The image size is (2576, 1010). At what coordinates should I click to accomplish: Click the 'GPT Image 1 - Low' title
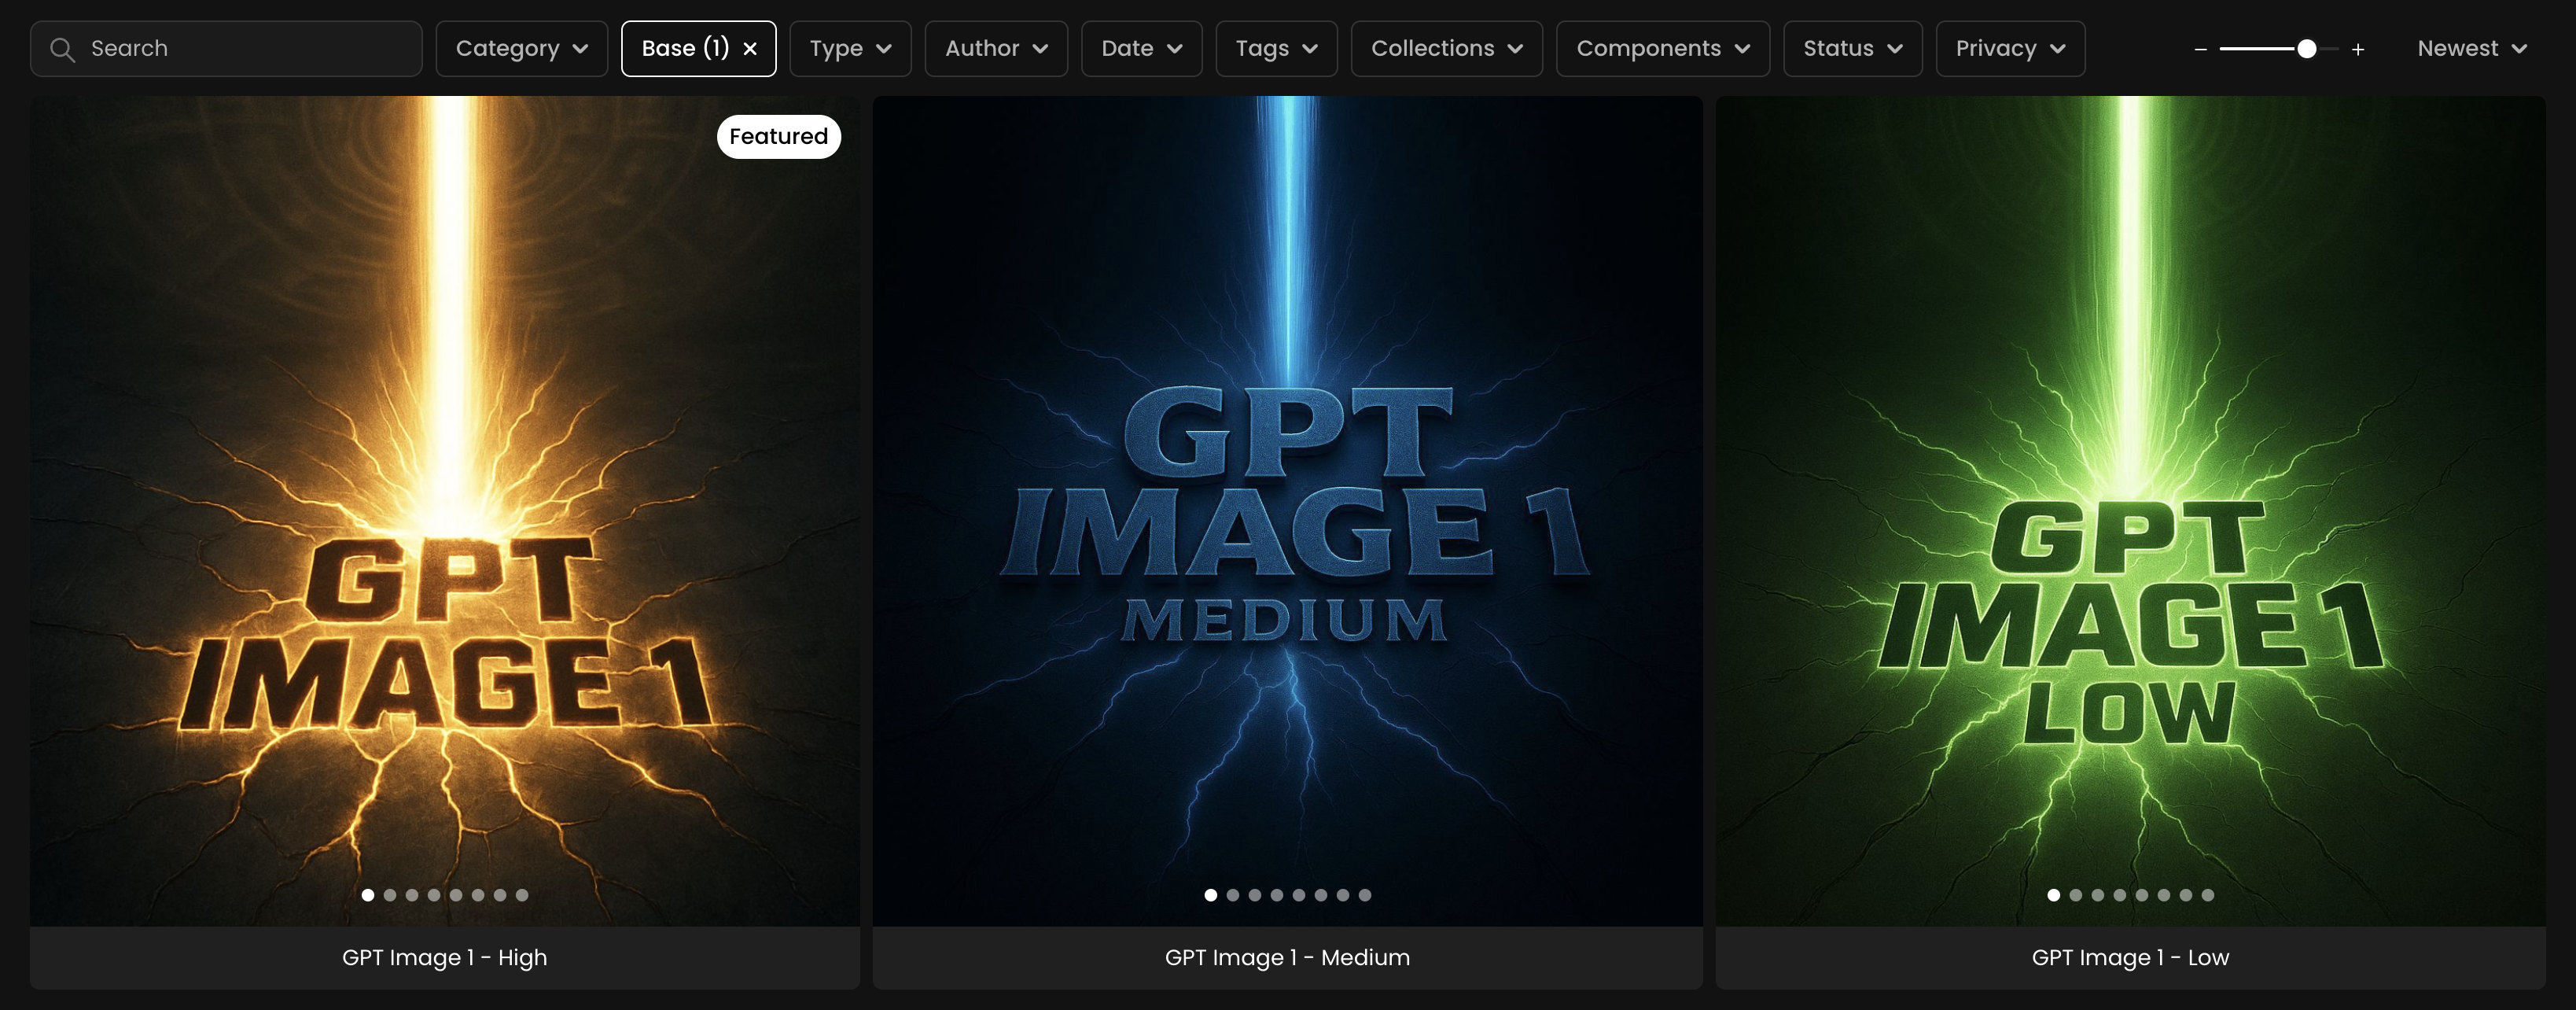[x=2130, y=957]
